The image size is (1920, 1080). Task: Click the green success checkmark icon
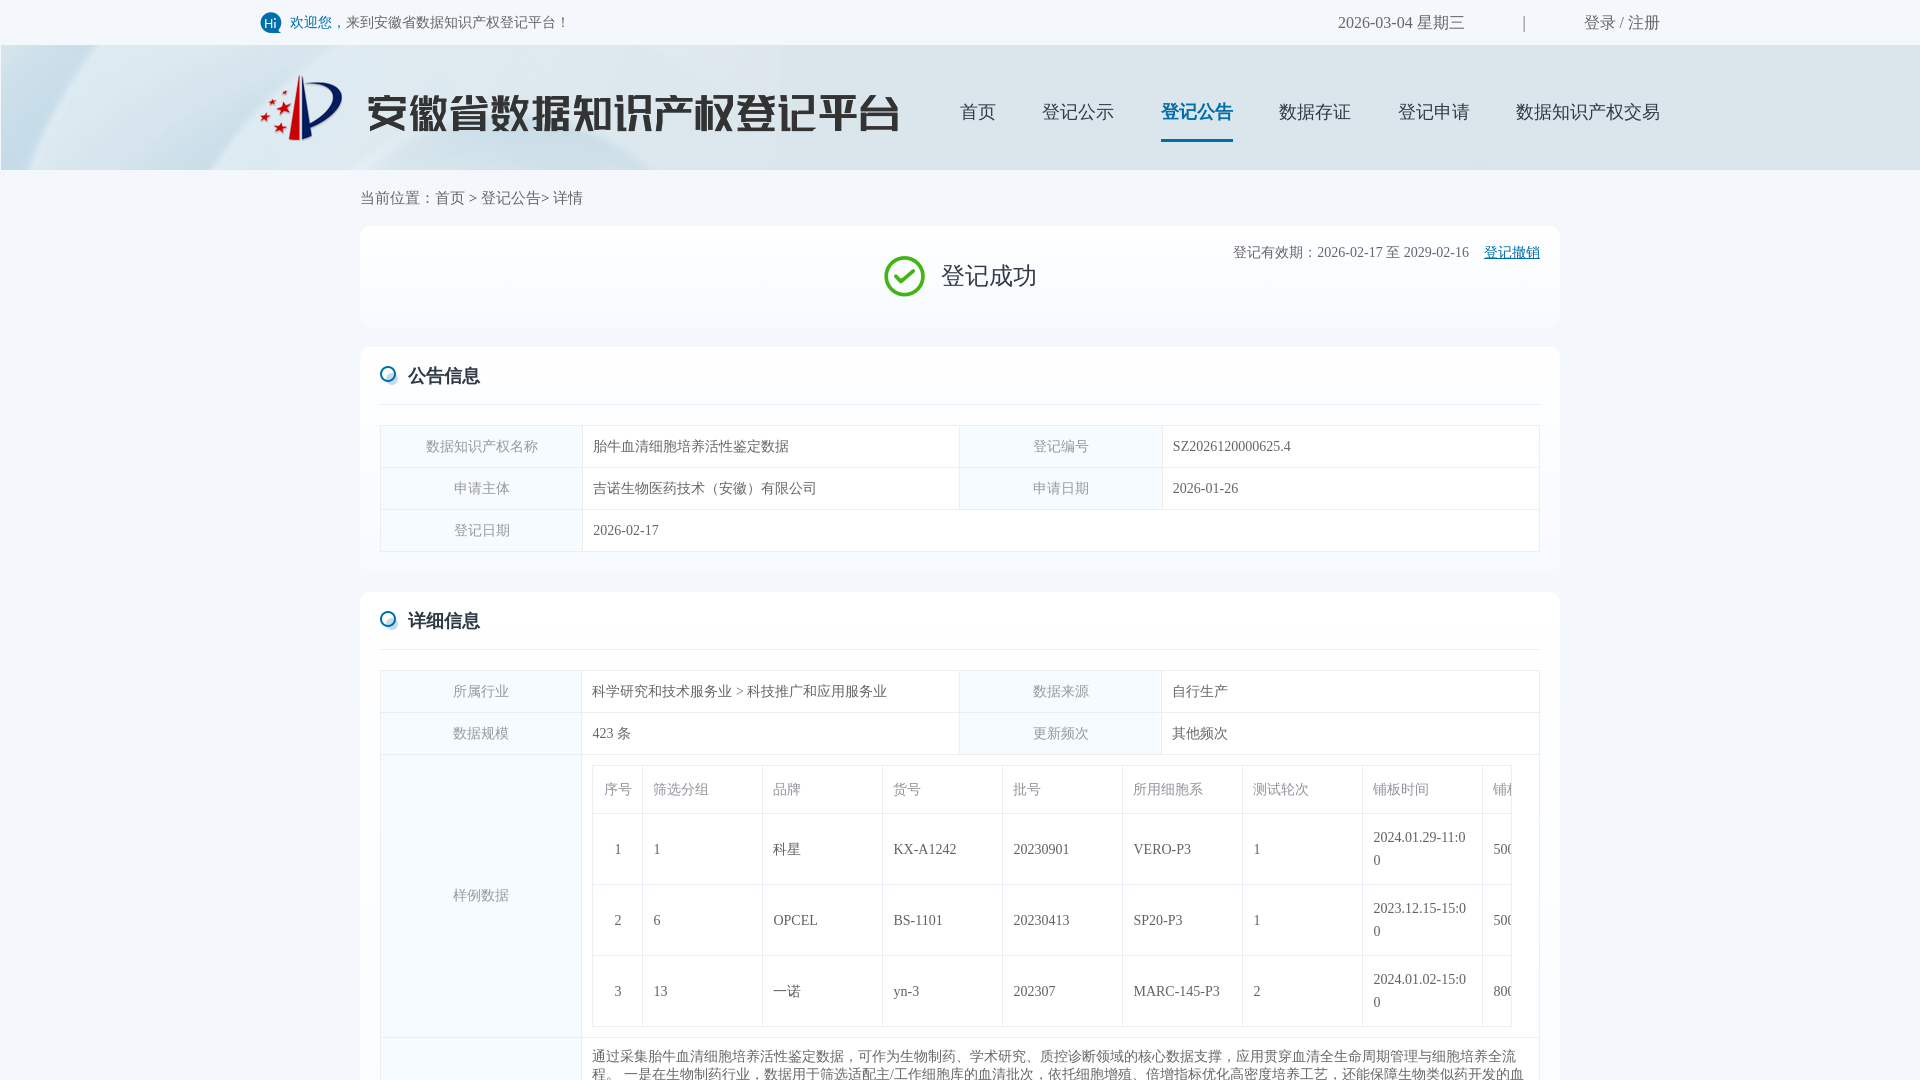904,276
